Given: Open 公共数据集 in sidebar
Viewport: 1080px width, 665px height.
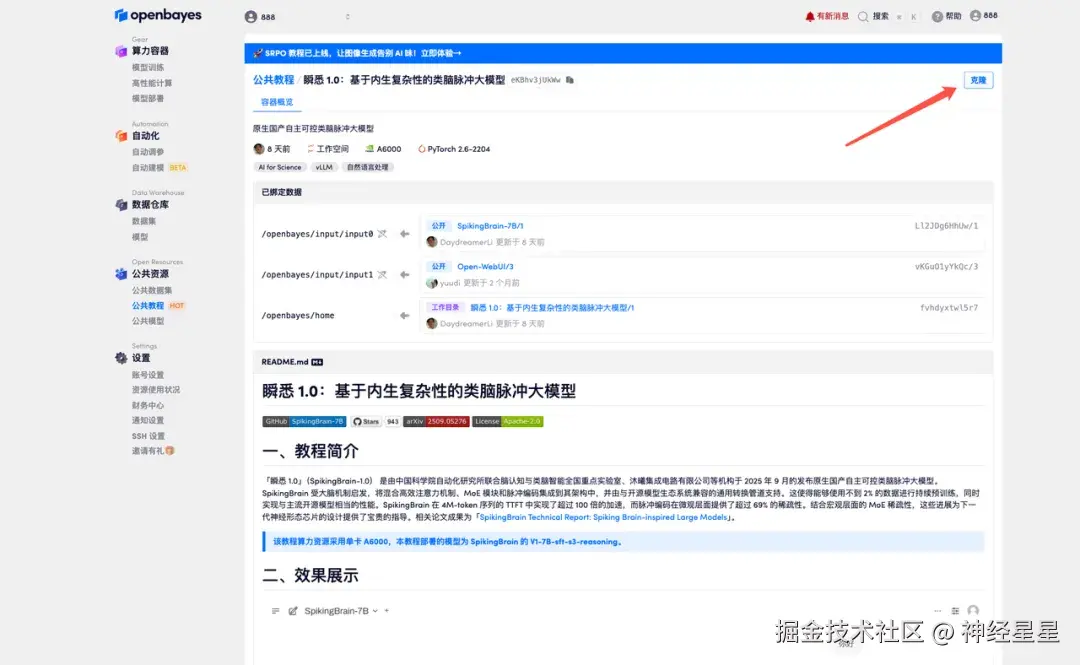Looking at the screenshot, I should point(152,290).
